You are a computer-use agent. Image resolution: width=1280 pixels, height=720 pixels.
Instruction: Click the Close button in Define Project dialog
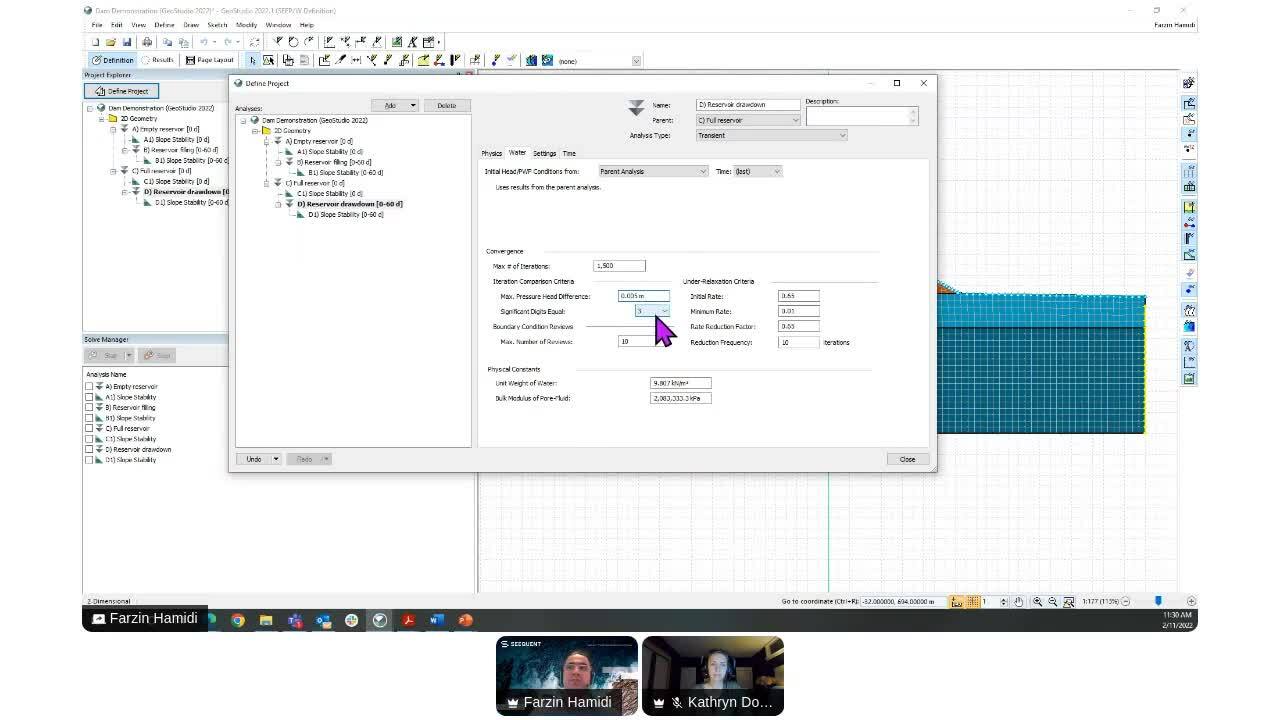click(x=907, y=459)
